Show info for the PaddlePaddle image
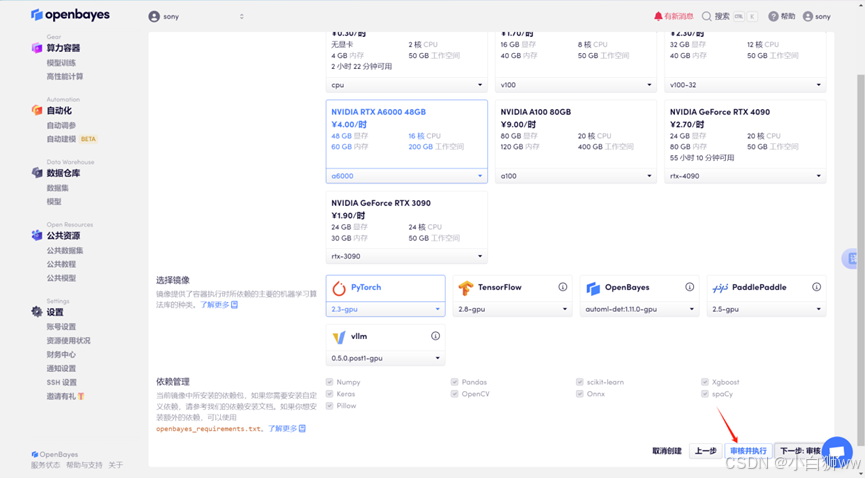Screen dimensions: 865x478 pos(816,287)
